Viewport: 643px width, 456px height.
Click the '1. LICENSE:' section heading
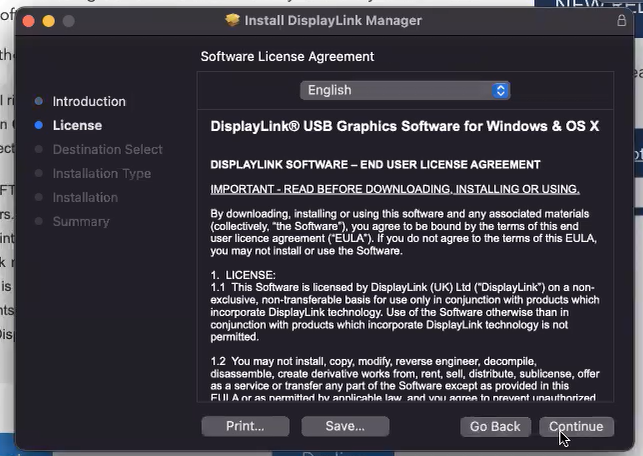[243, 275]
